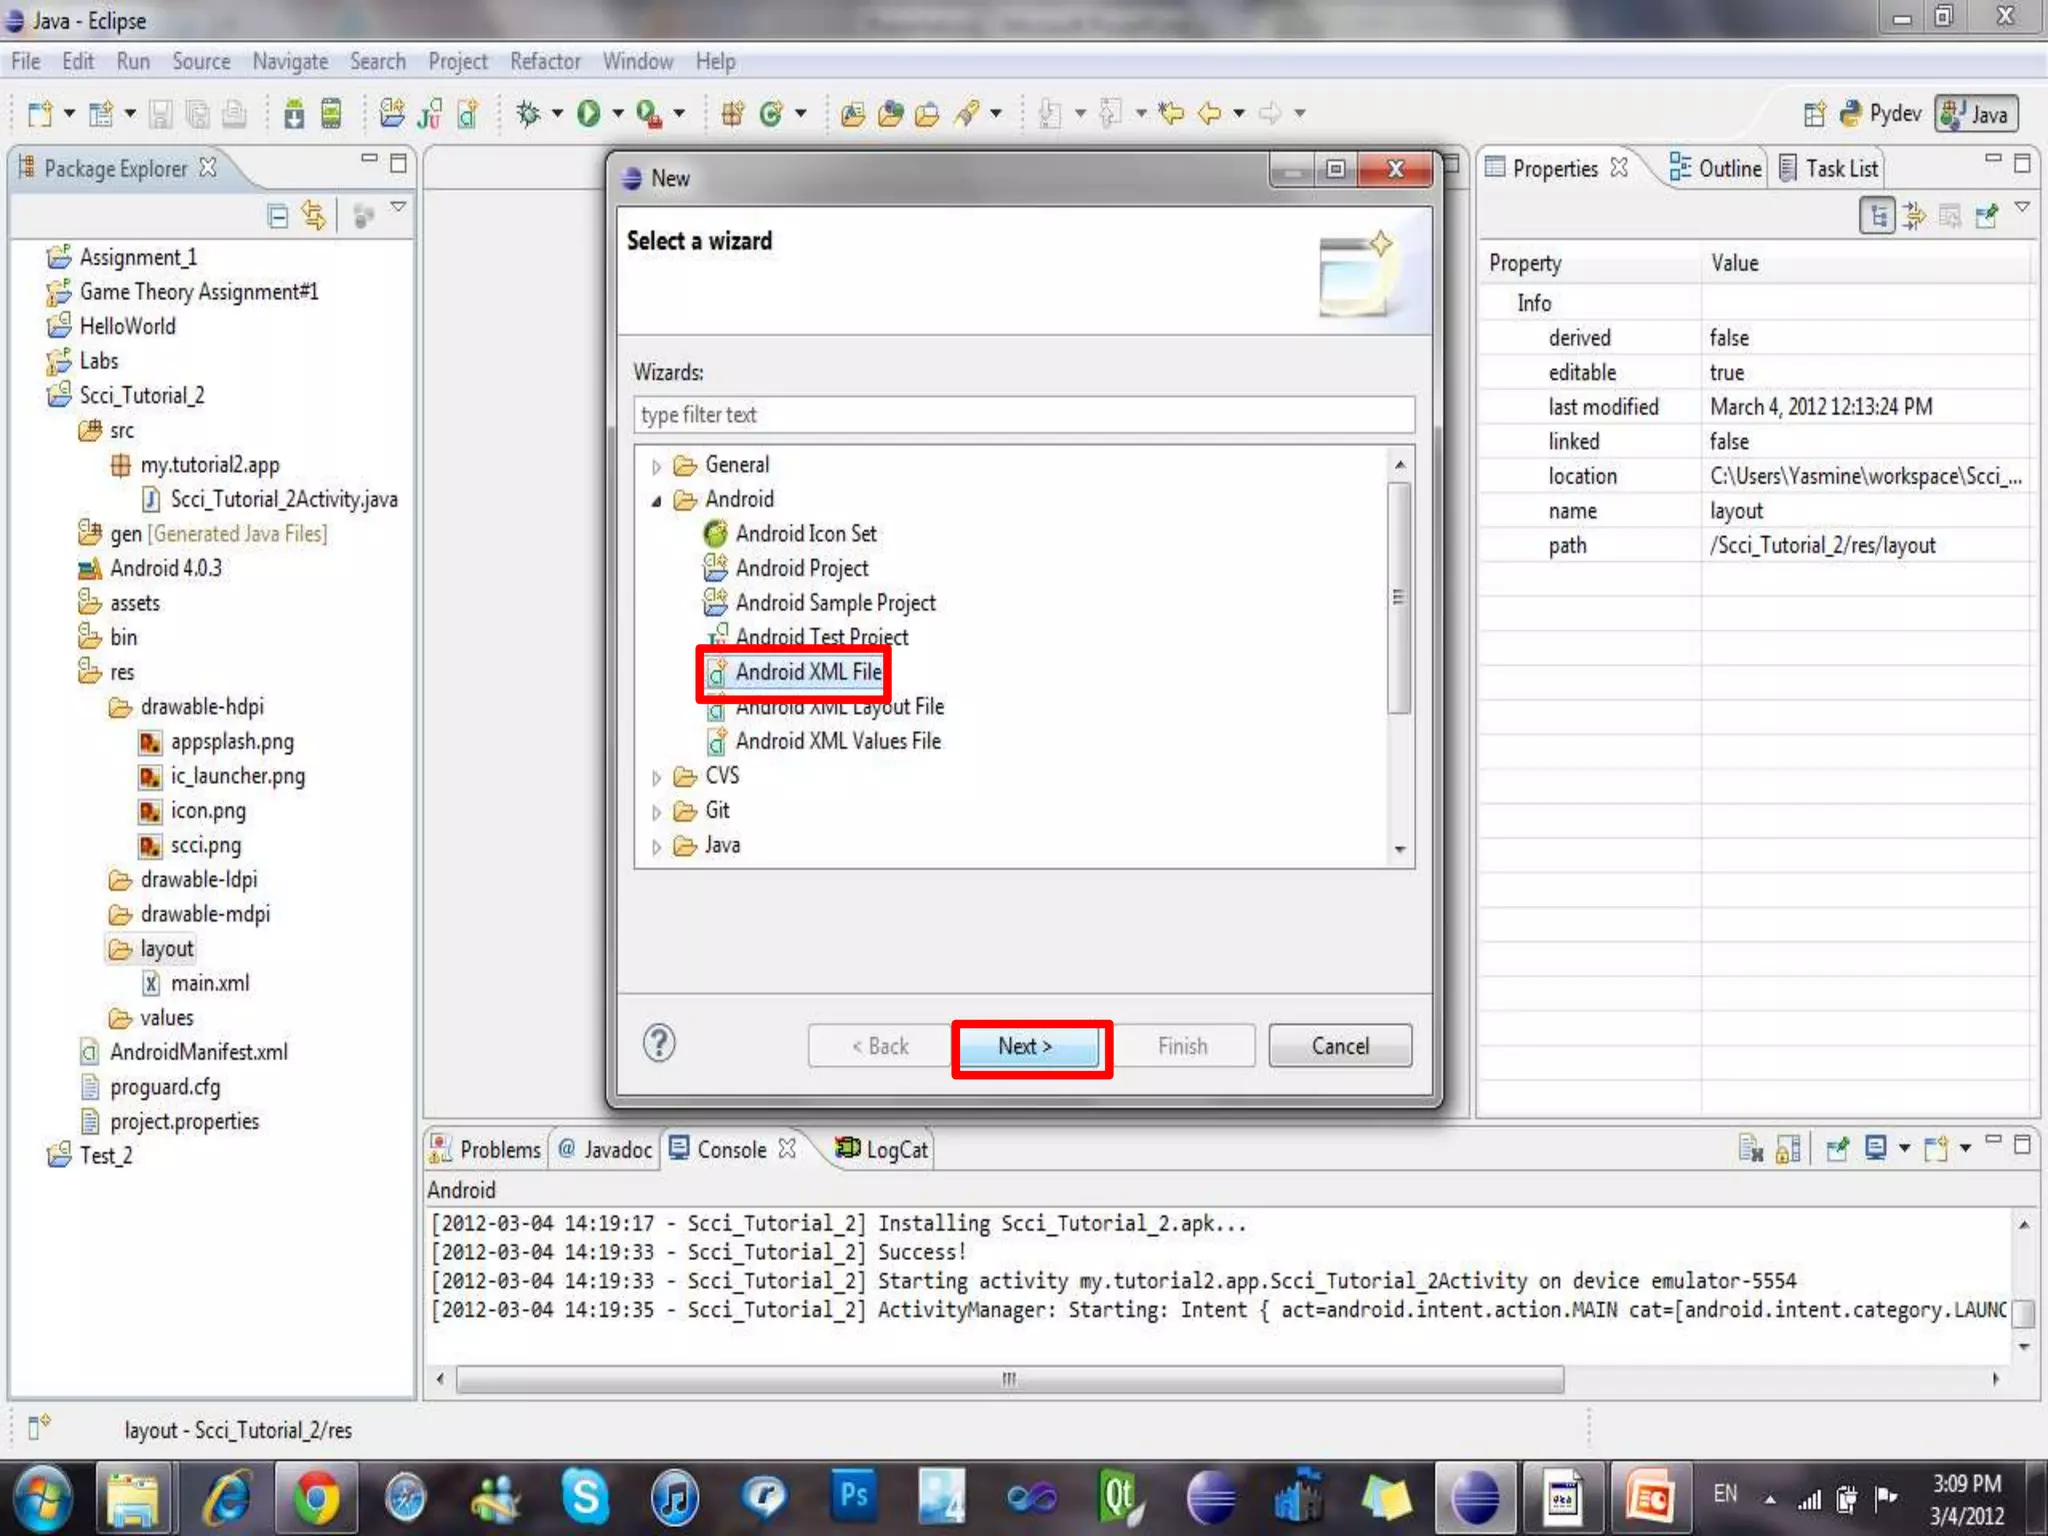
Task: Open Debug dropdown arrow in toolbar
Action: coord(557,114)
